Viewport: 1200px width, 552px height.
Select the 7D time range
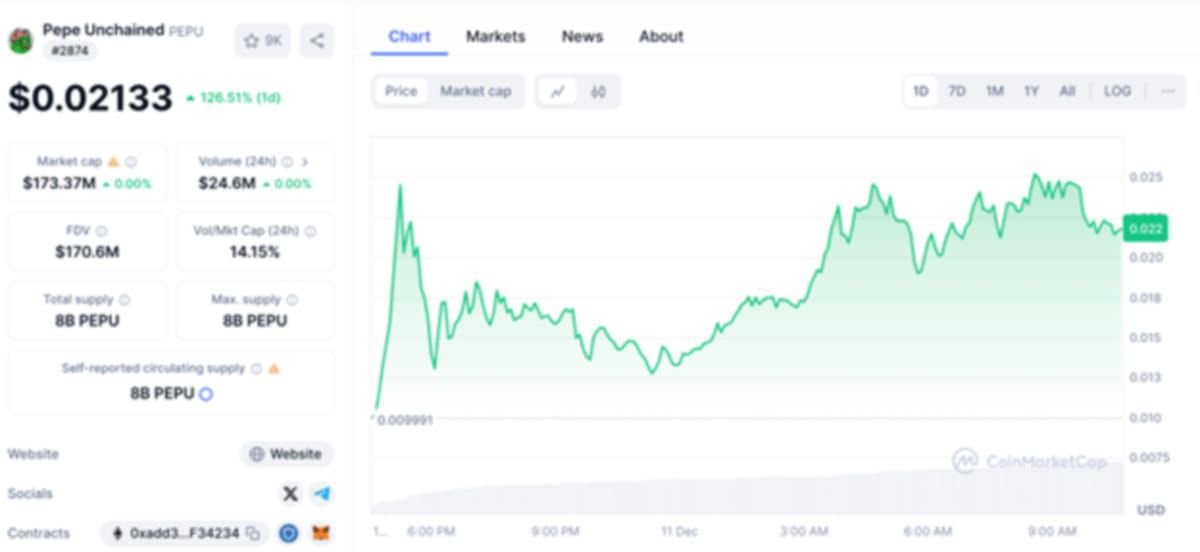pos(957,91)
